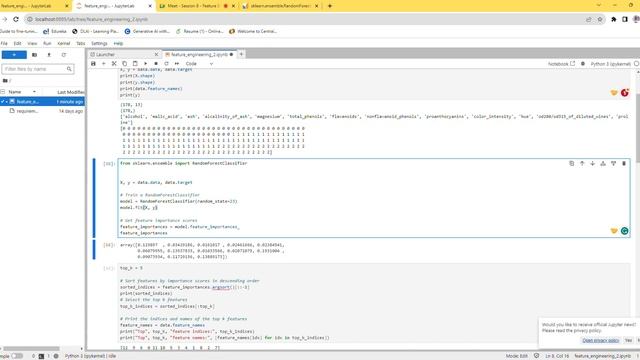This screenshot has height=360, width=640.
Task: Open a new Chrome tab
Action: [330, 6]
